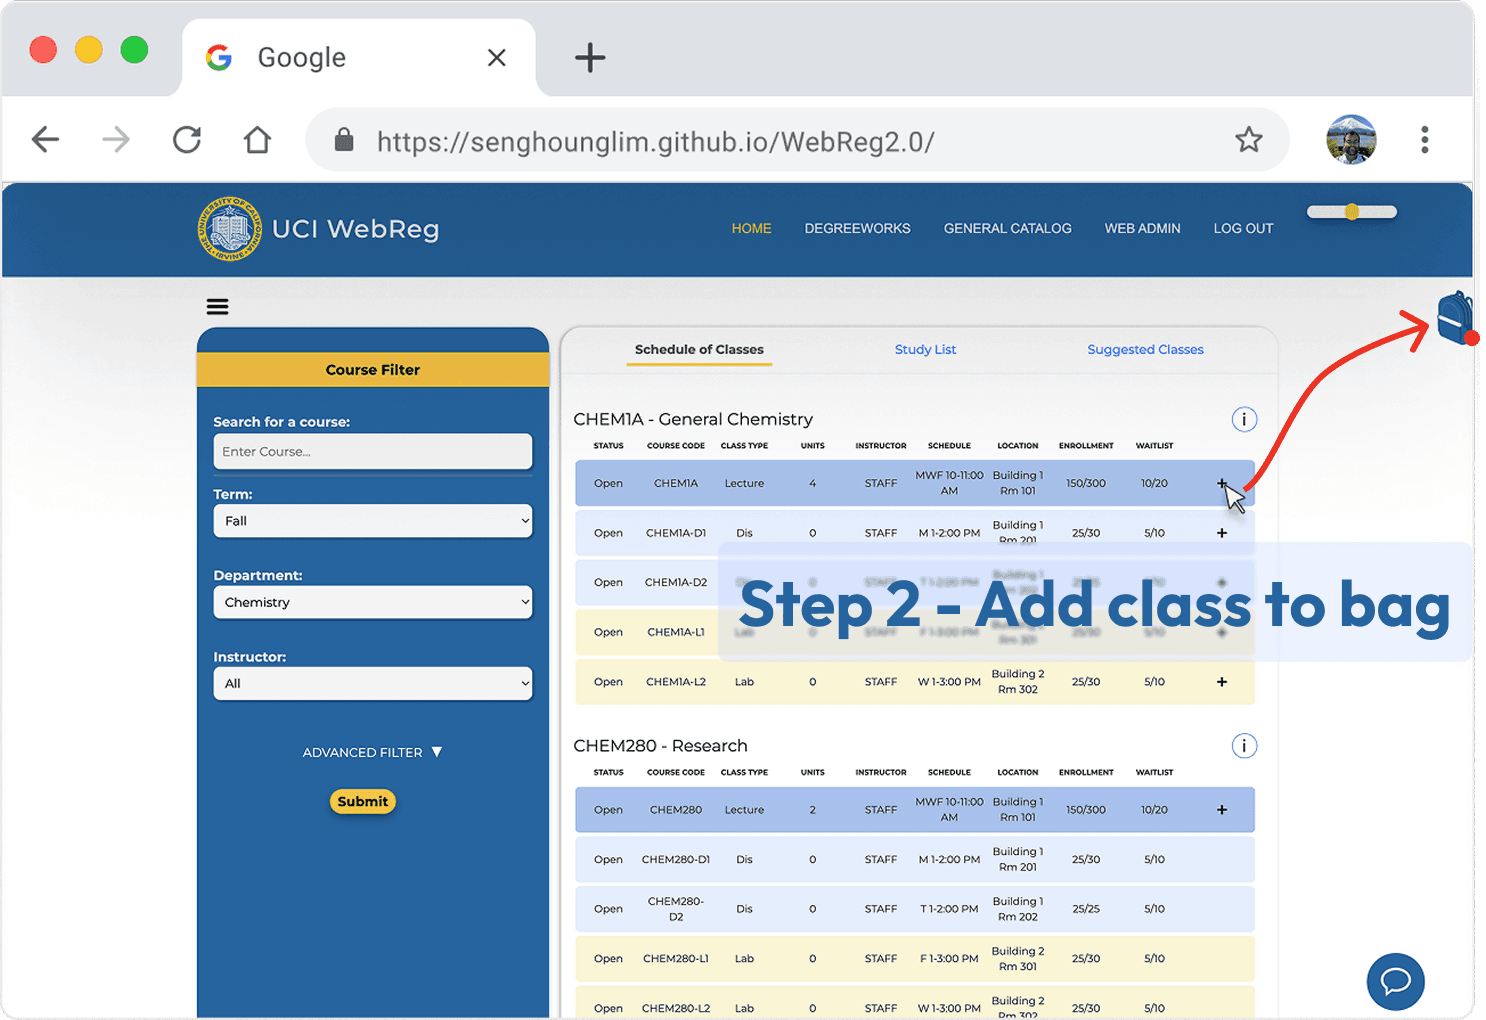Bookmark the page with the star icon

pyautogui.click(x=1248, y=139)
